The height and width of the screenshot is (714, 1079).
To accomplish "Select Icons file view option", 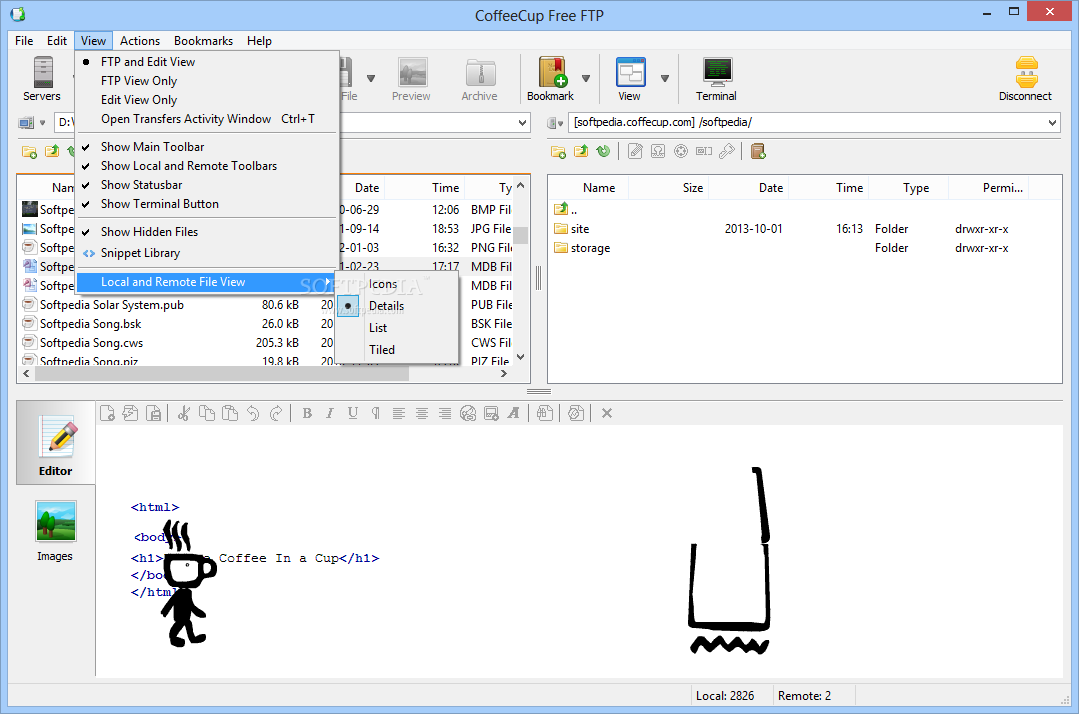I will 397,284.
